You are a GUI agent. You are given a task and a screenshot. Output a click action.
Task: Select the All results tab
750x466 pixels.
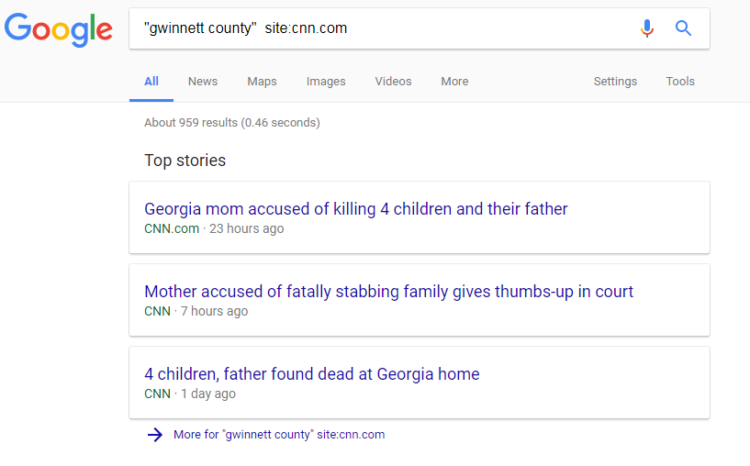click(x=151, y=81)
